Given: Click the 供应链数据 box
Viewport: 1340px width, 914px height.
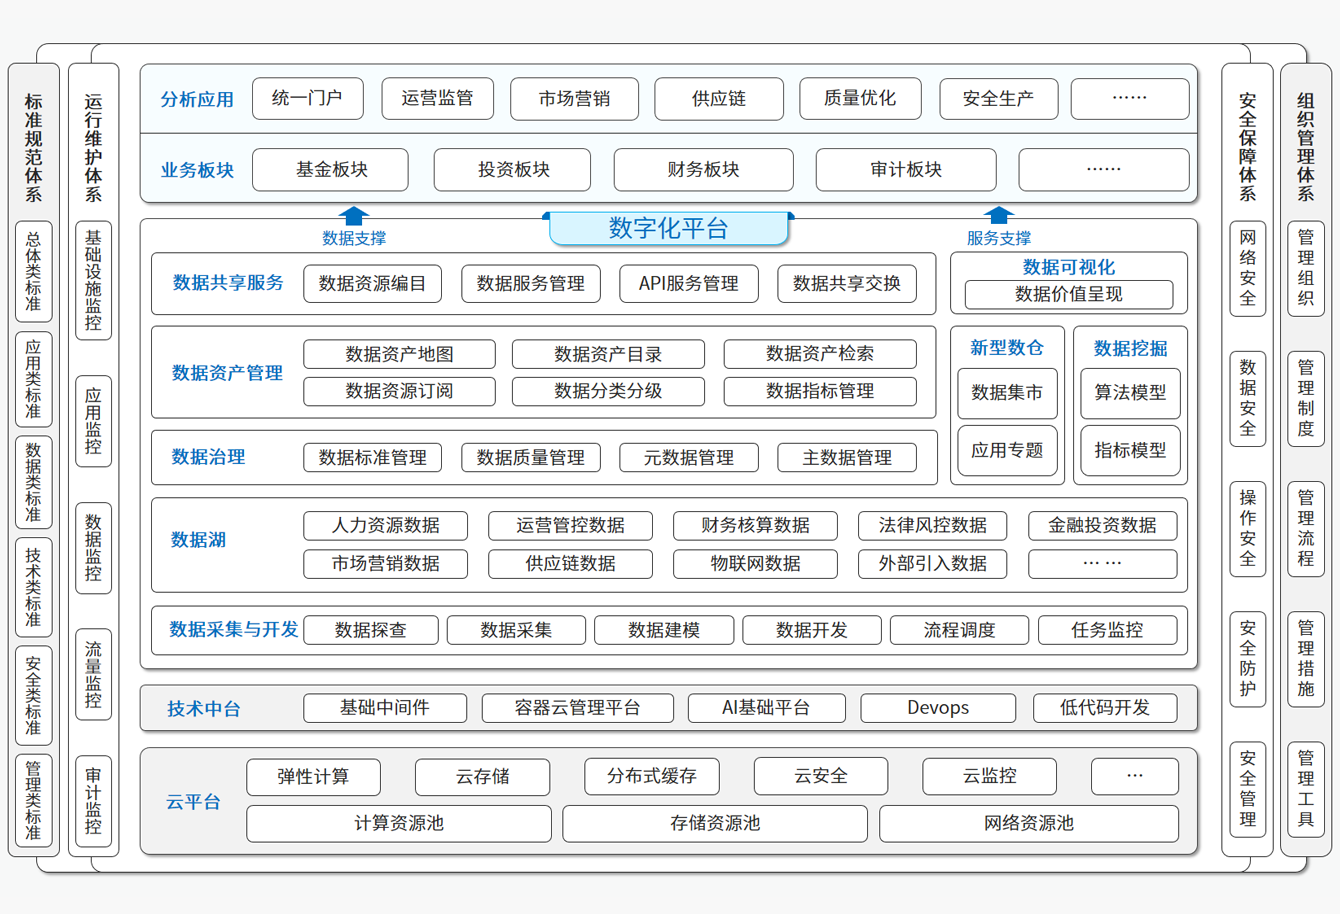Looking at the screenshot, I should coord(571,564).
